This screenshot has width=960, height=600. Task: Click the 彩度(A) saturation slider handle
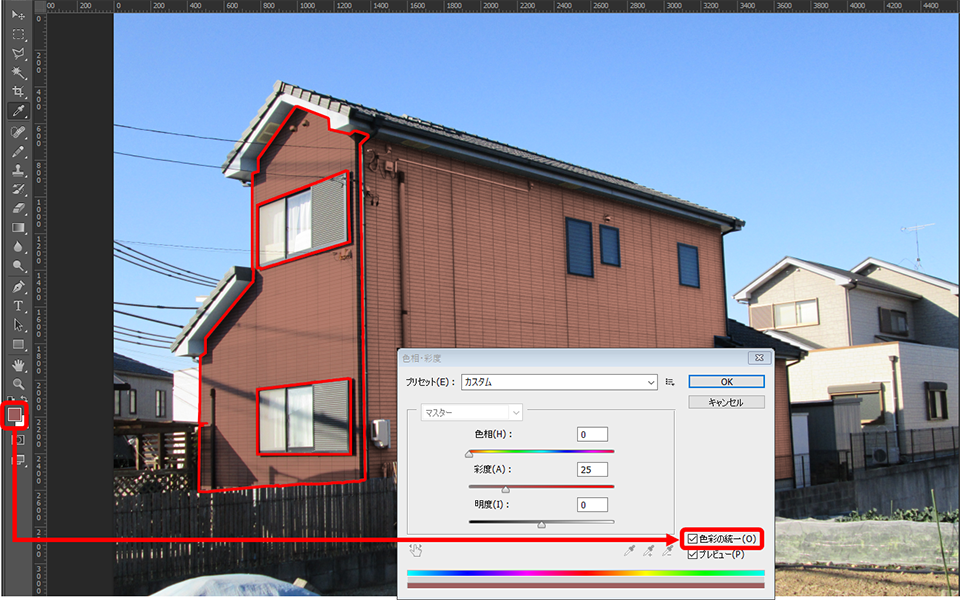(x=506, y=490)
